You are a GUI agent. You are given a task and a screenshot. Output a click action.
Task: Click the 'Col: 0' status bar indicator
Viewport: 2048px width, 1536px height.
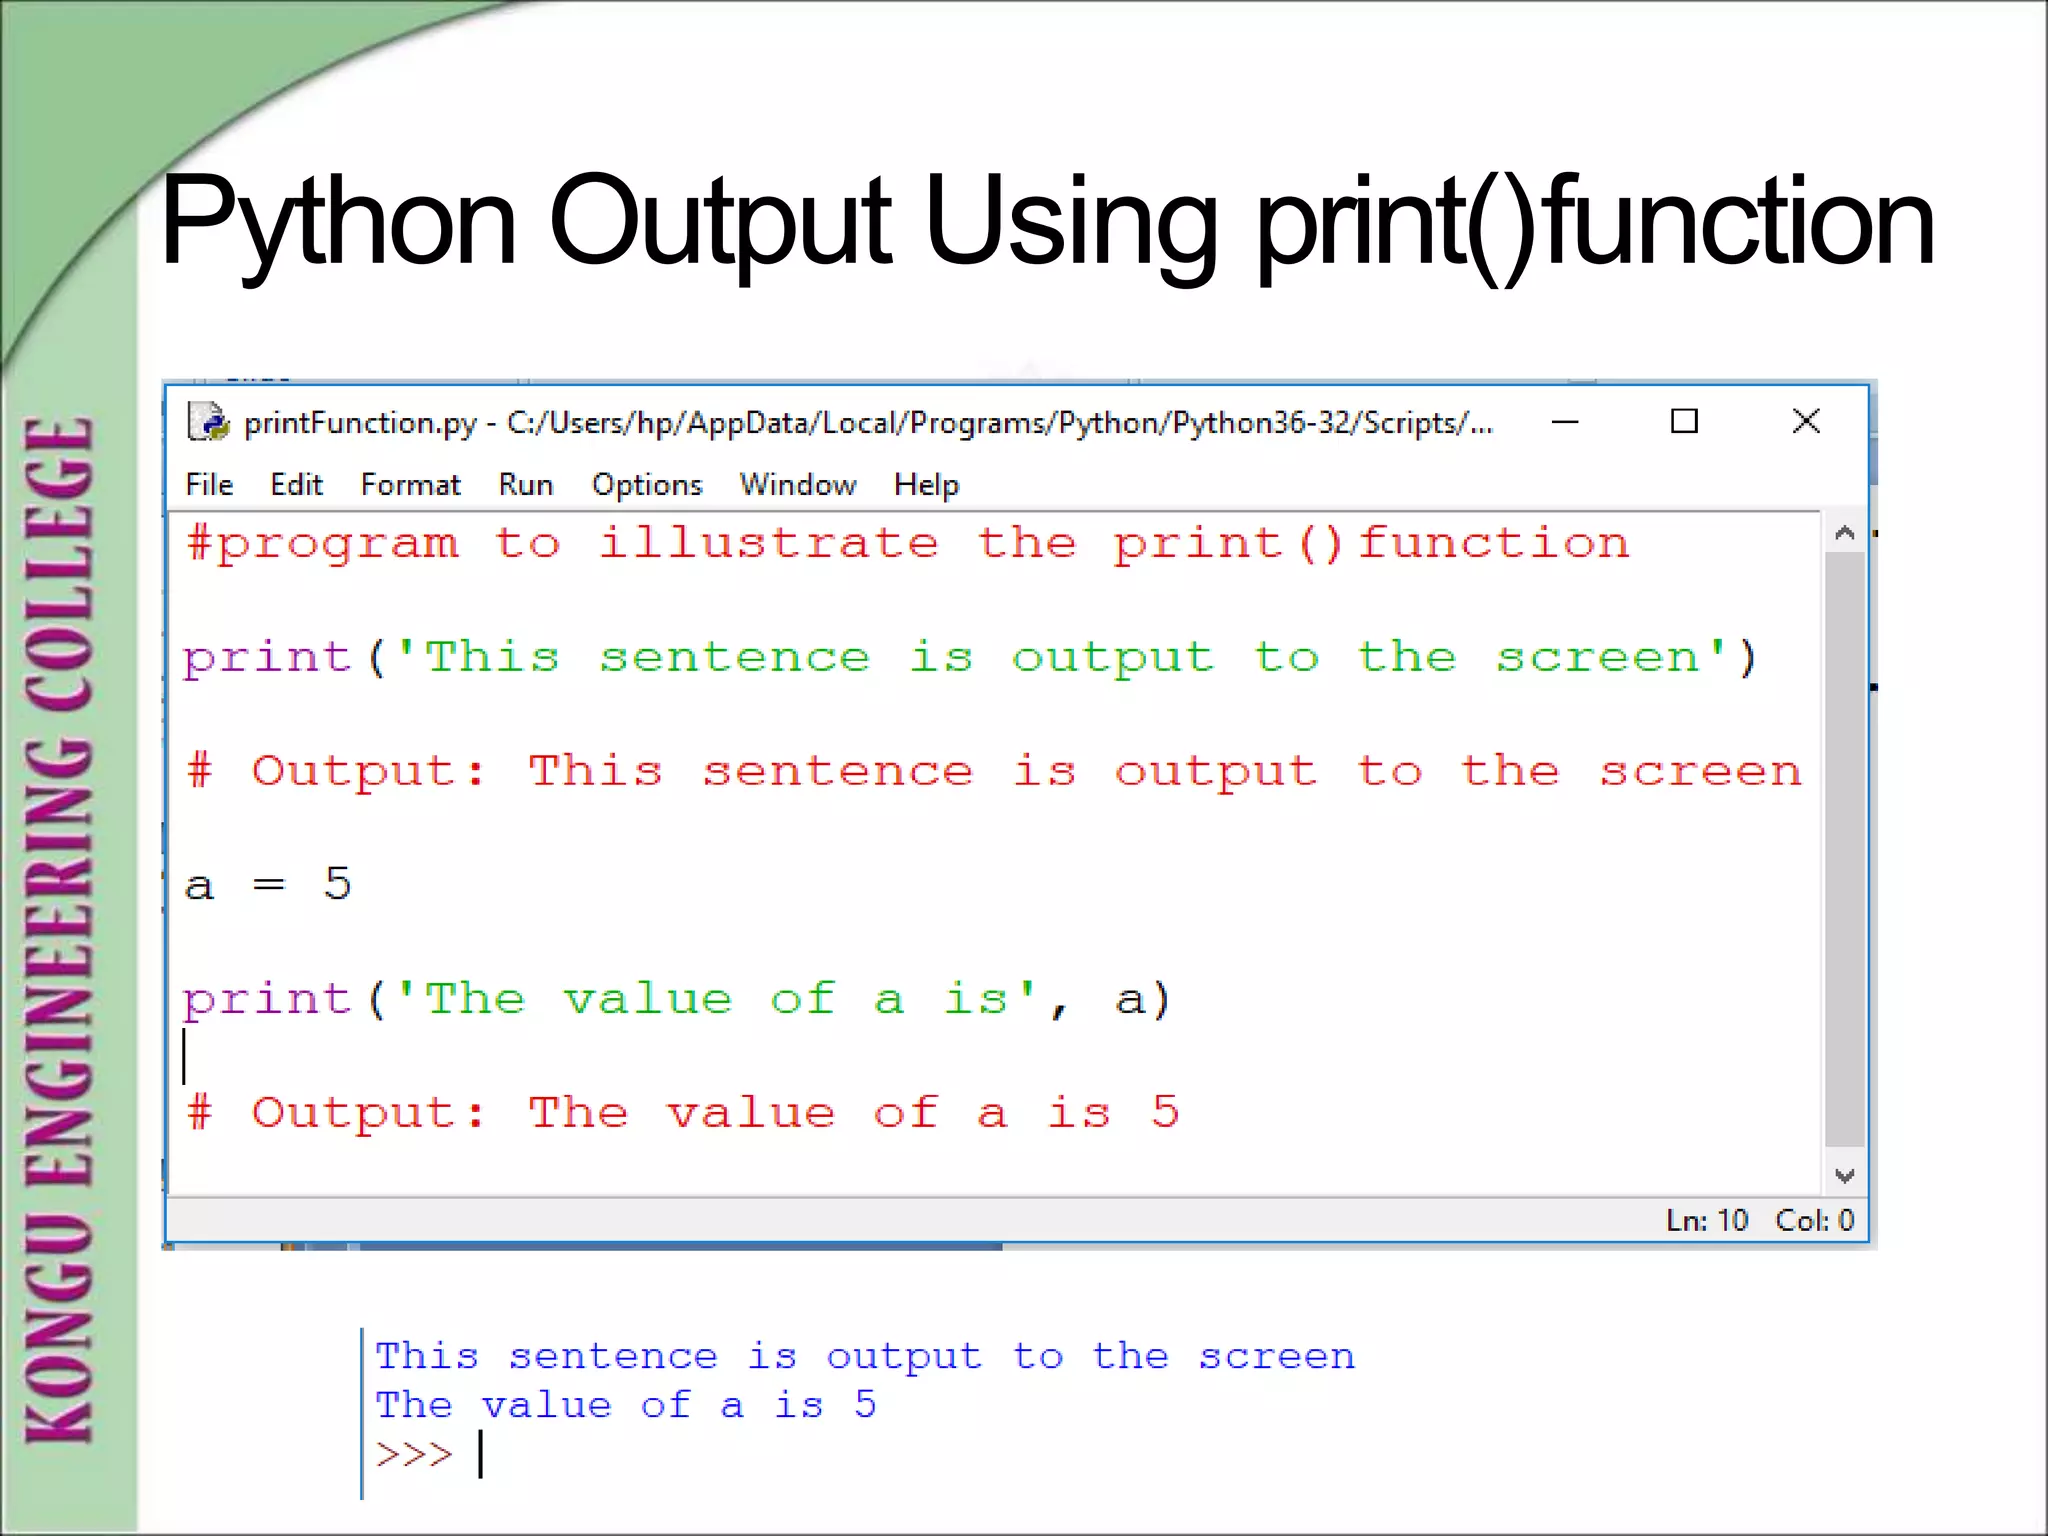pos(1814,1220)
